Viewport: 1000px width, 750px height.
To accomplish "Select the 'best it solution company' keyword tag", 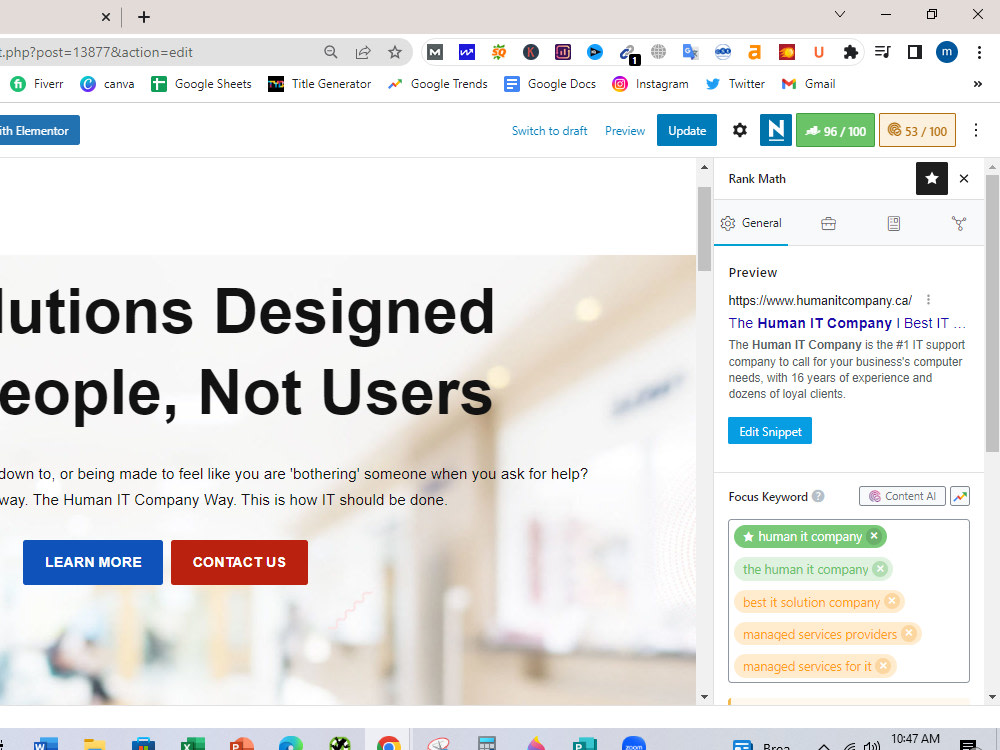I will pos(811,602).
